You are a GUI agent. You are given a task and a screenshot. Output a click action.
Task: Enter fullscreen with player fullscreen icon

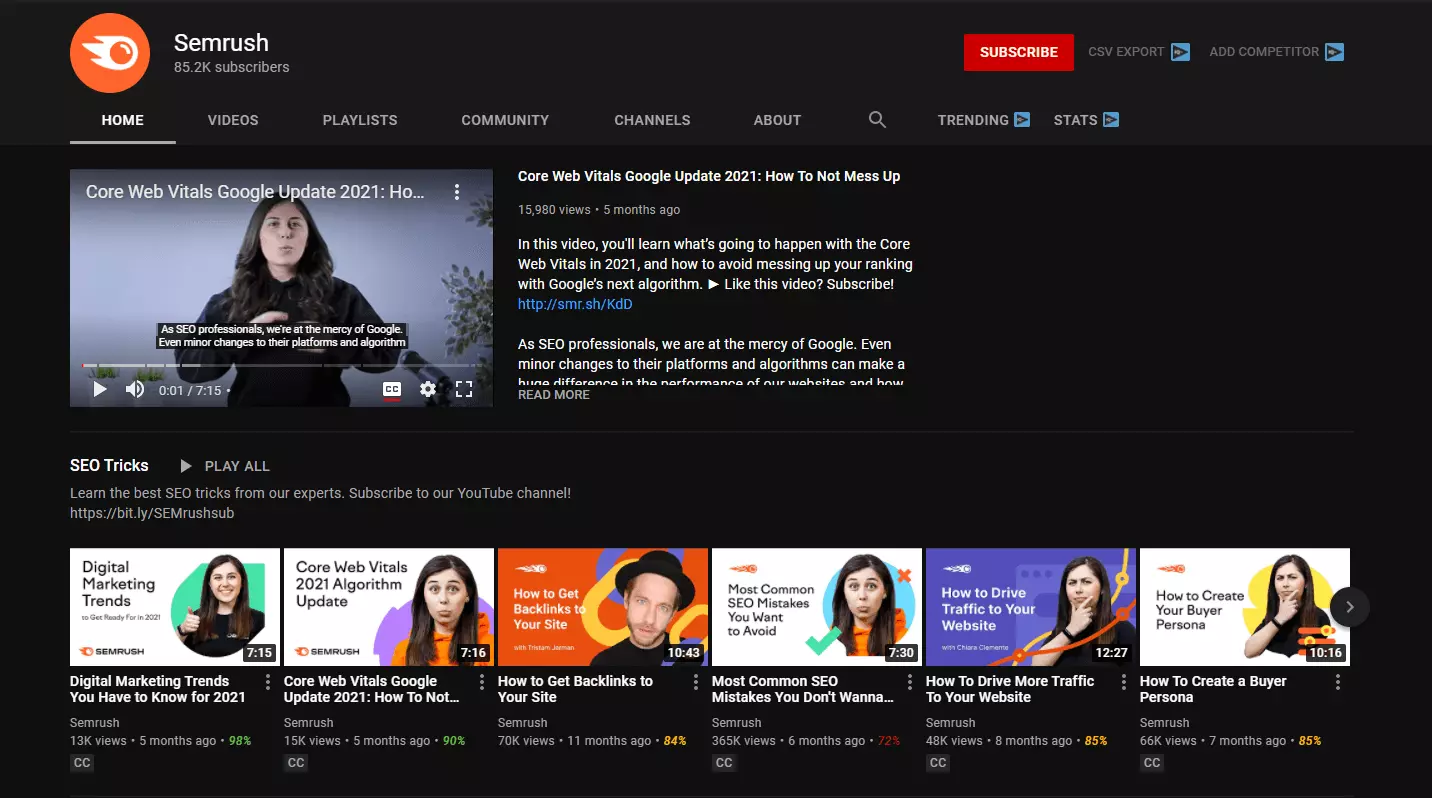click(464, 389)
